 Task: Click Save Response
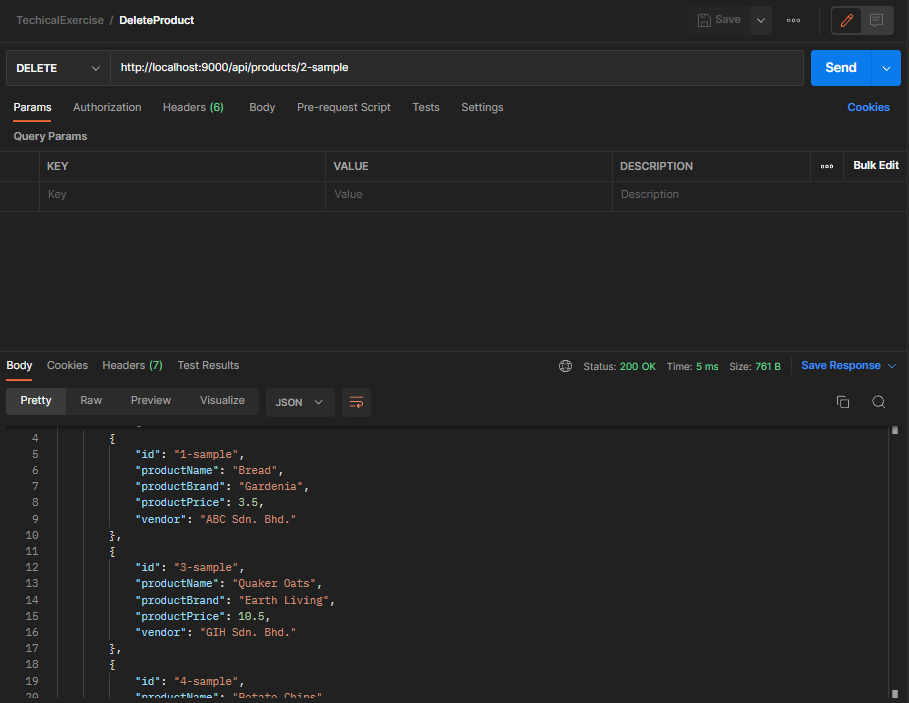[841, 365]
